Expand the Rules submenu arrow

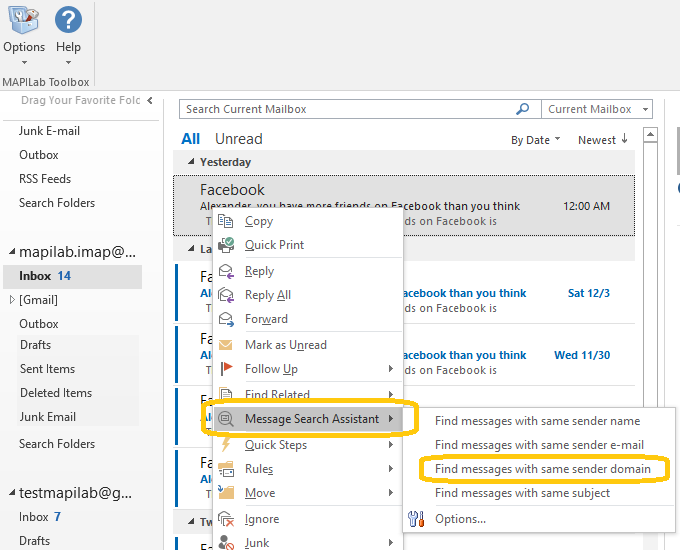point(391,469)
